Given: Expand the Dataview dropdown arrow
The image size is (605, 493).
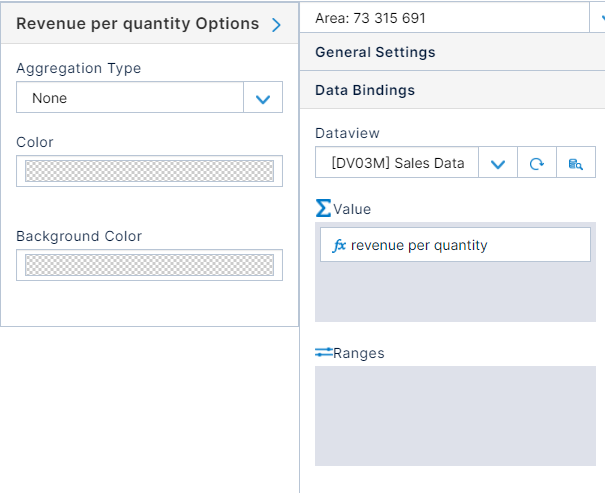Looking at the screenshot, I should 497,163.
